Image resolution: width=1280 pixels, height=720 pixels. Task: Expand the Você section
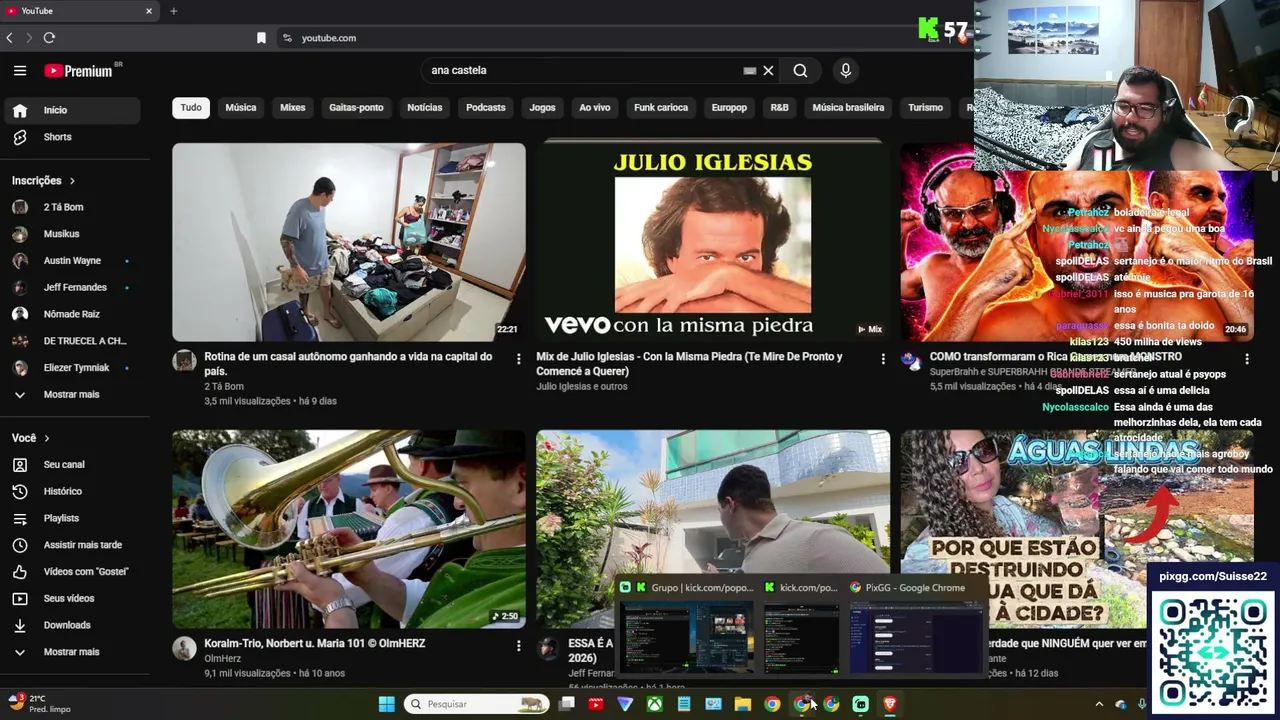tap(31, 438)
